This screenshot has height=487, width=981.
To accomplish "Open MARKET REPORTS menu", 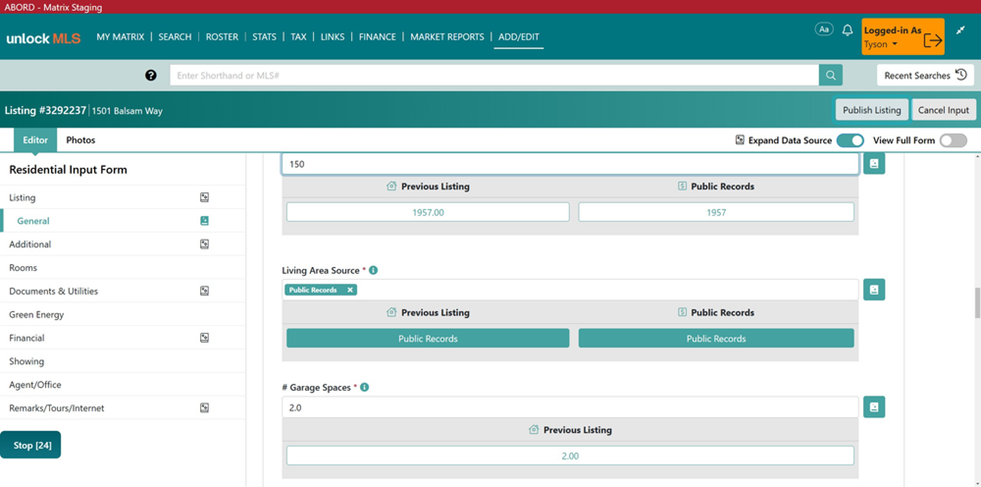I will pyautogui.click(x=447, y=37).
